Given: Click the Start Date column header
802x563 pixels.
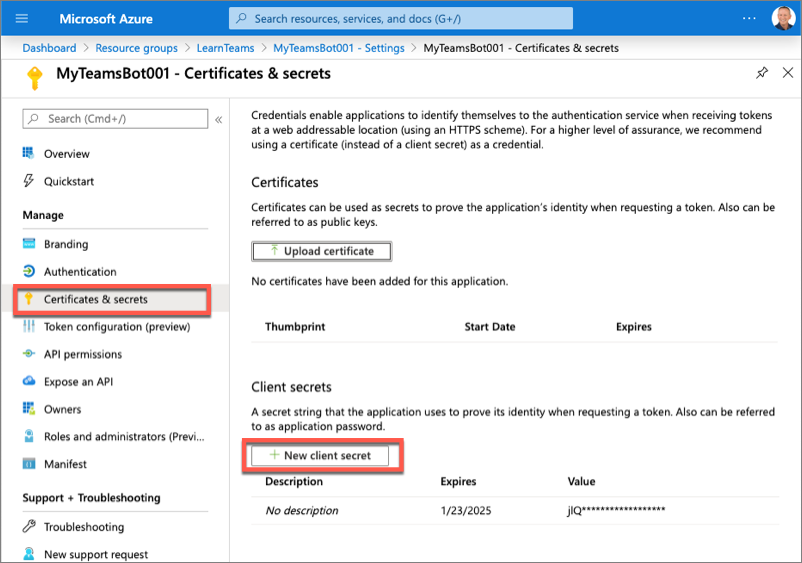Looking at the screenshot, I should click(x=489, y=327).
